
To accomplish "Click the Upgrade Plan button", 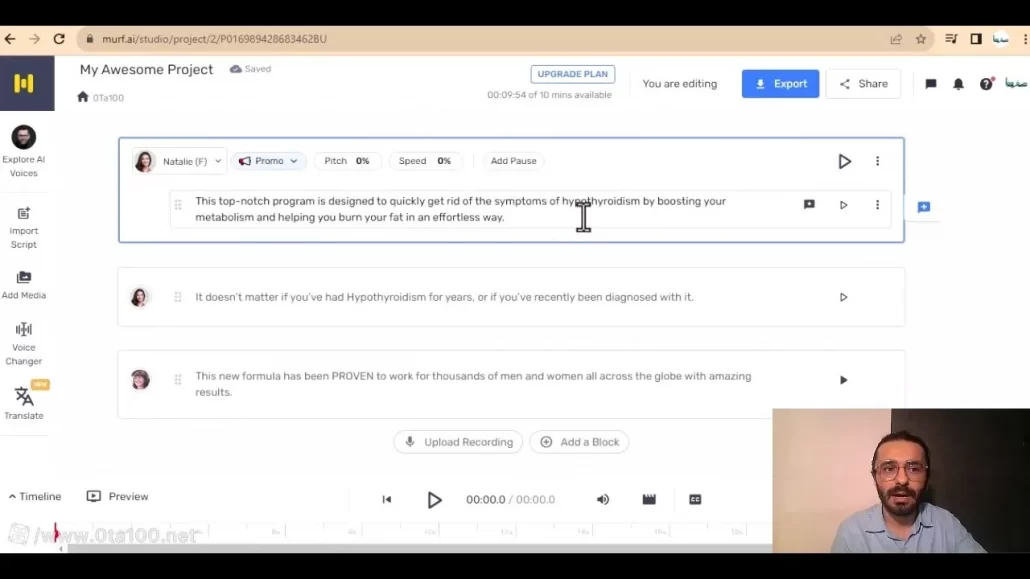I will (x=572, y=74).
